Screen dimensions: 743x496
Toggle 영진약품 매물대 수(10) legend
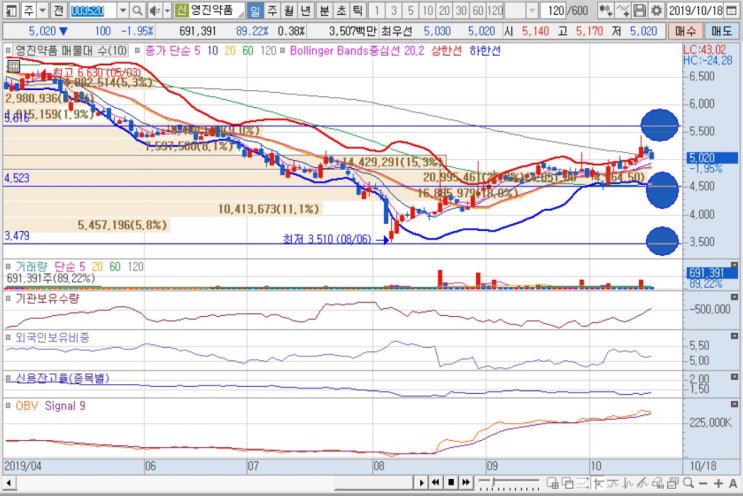tap(72, 51)
